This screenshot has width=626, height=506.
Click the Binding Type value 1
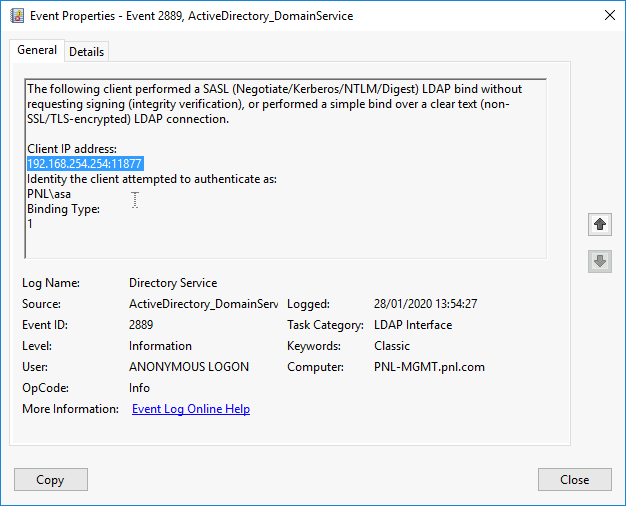30,224
